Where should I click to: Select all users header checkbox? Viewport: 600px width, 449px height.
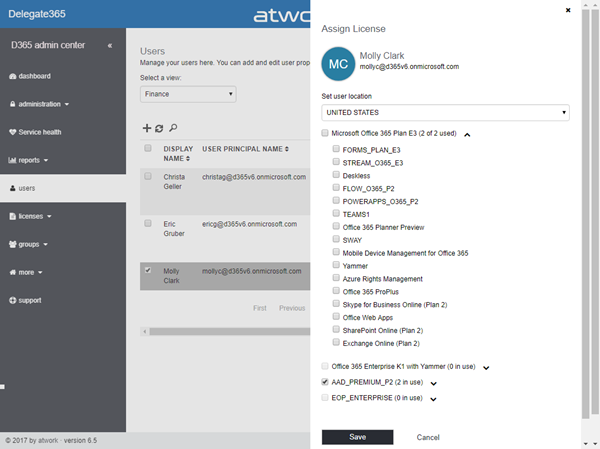click(148, 148)
